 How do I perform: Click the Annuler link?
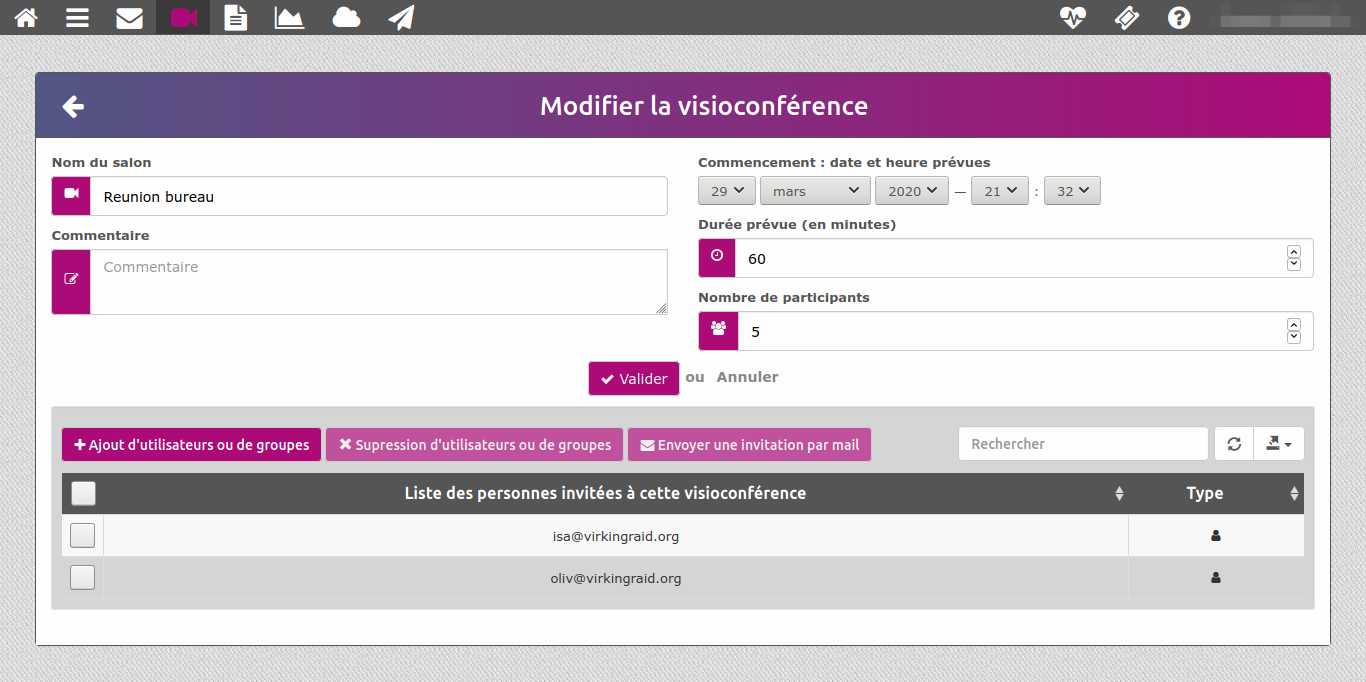tap(747, 377)
